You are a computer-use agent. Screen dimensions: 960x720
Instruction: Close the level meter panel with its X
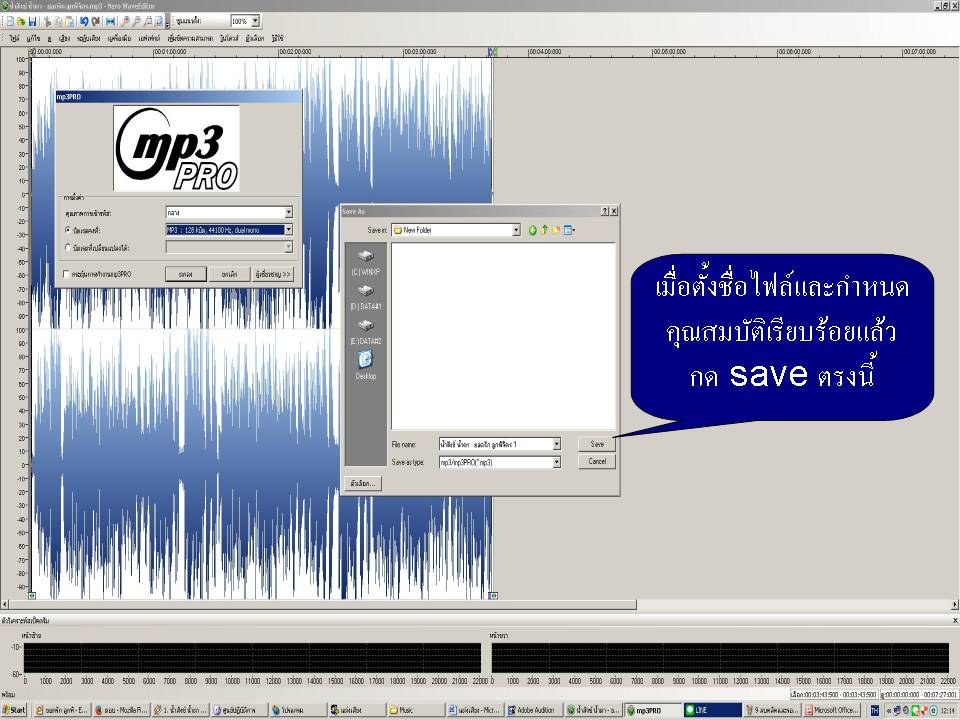pos(954,620)
